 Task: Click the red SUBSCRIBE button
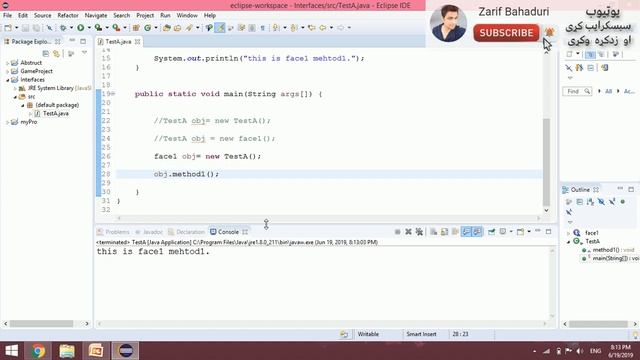(506, 33)
